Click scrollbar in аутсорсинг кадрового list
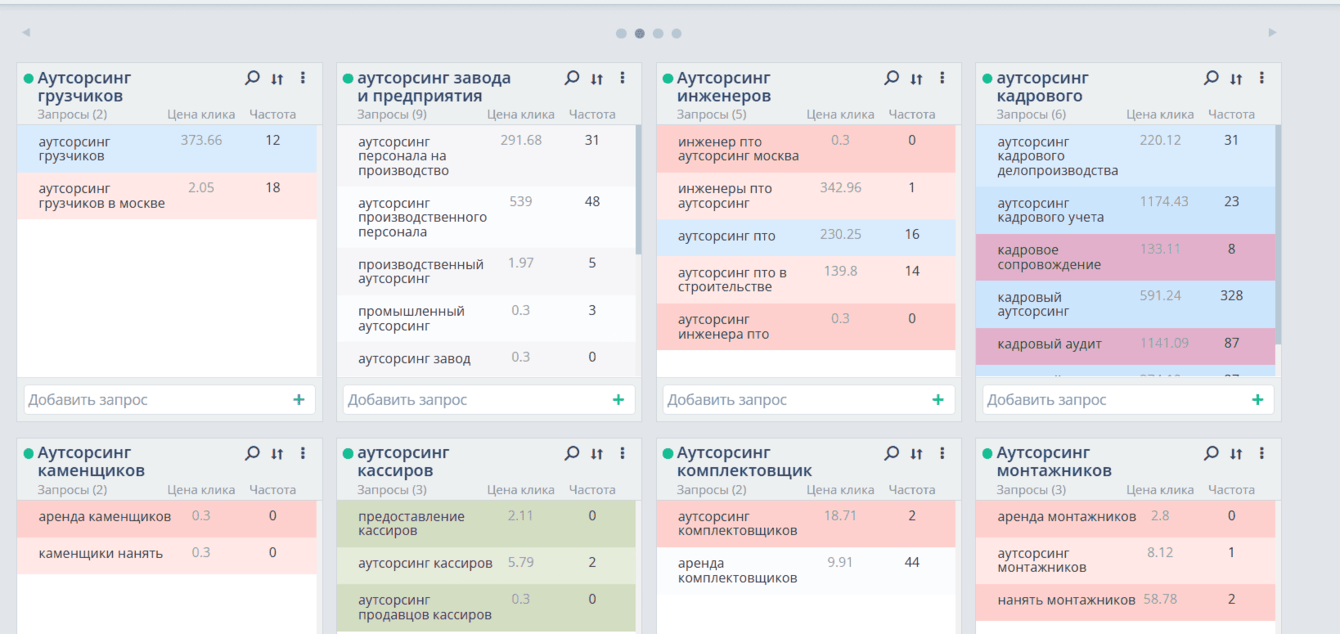The width and height of the screenshot is (1340, 634). (x=1279, y=234)
